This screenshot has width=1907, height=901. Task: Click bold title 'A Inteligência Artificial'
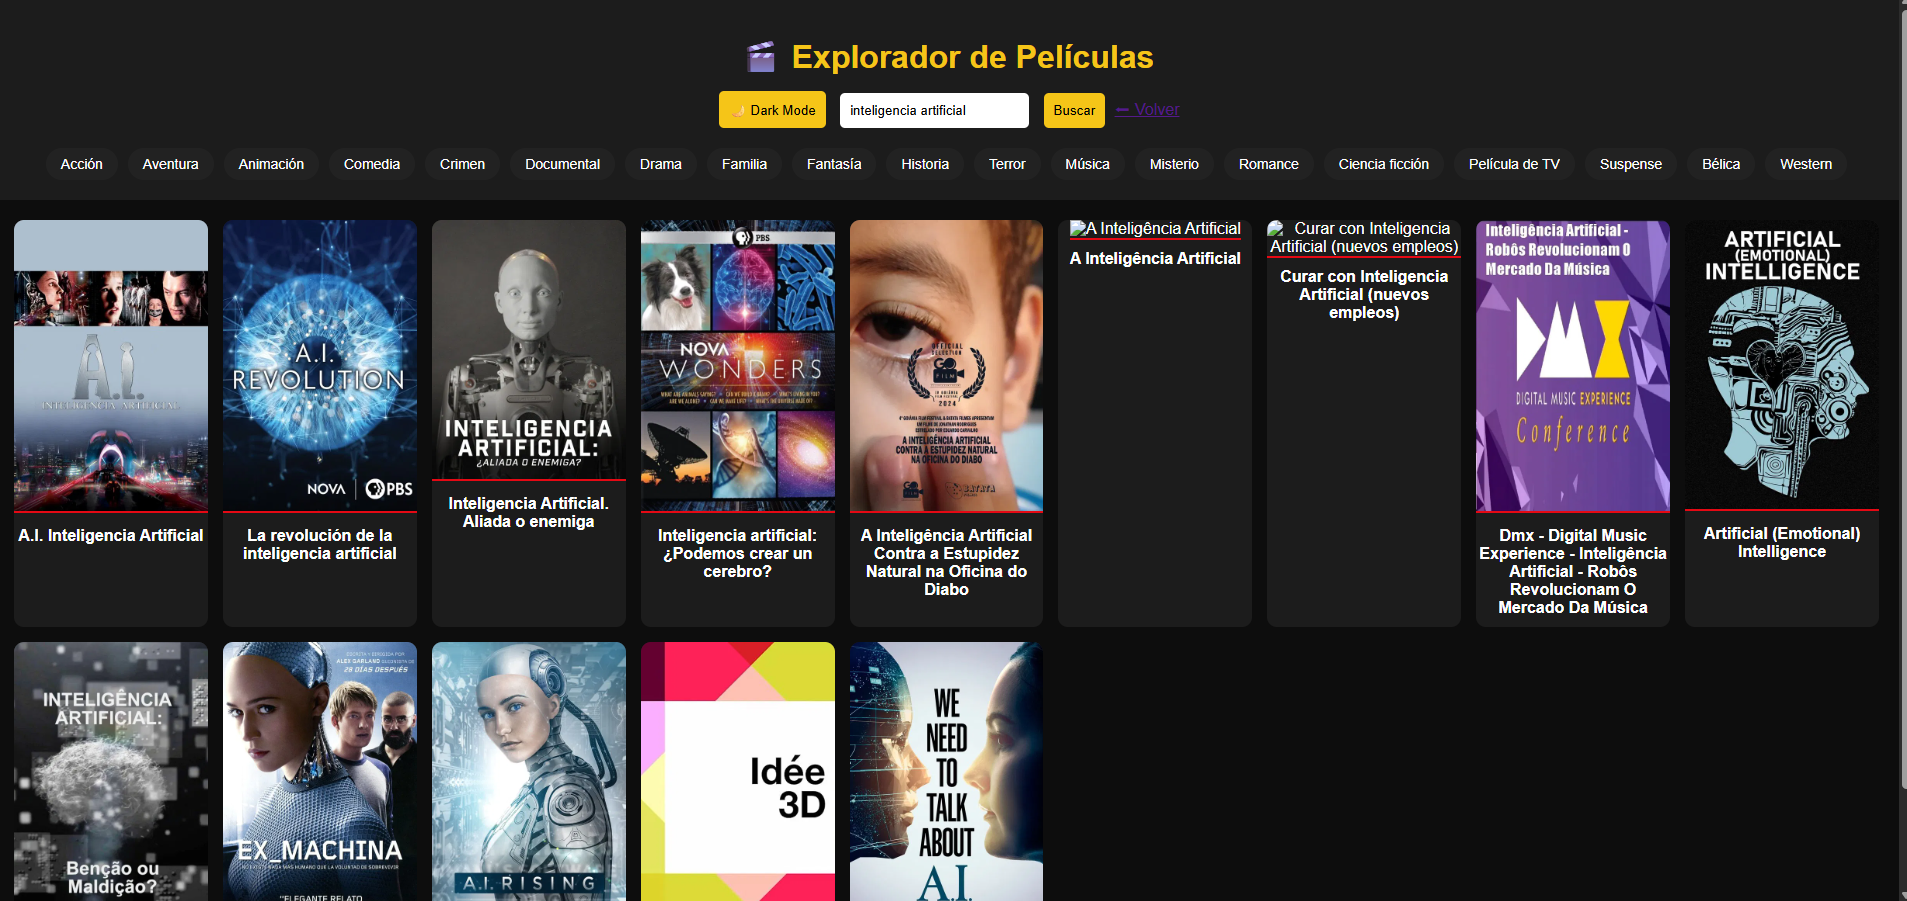pyautogui.click(x=1155, y=259)
